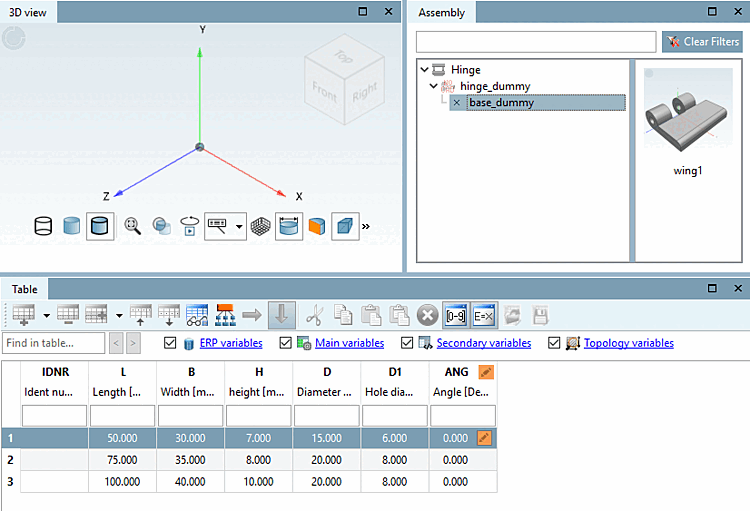Uncheck the Main variables checkbox
Image resolution: width=750 pixels, height=511 pixels.
tap(286, 343)
